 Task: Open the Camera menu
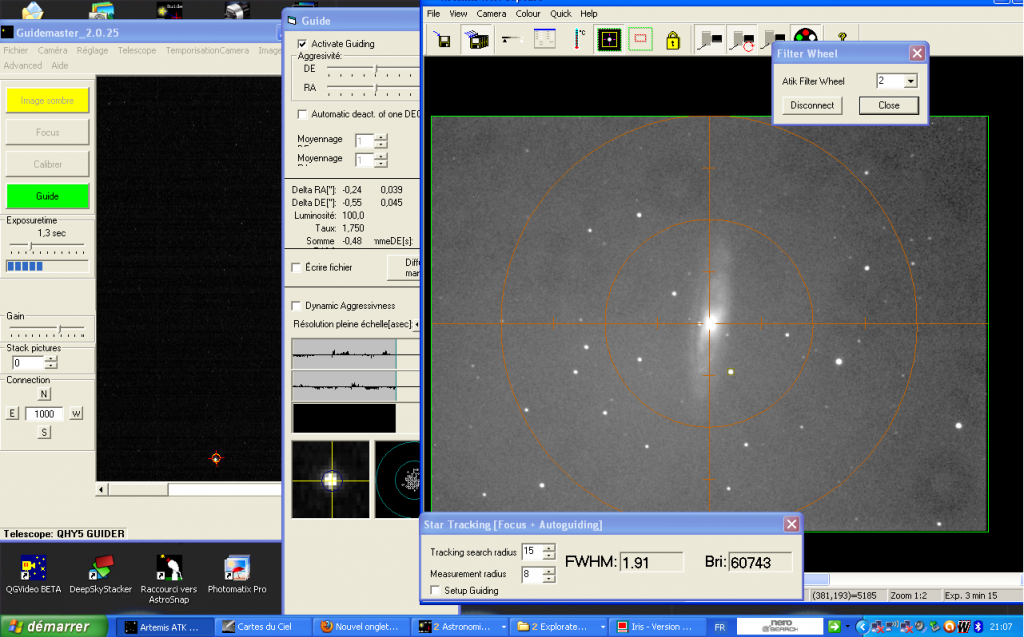(491, 14)
